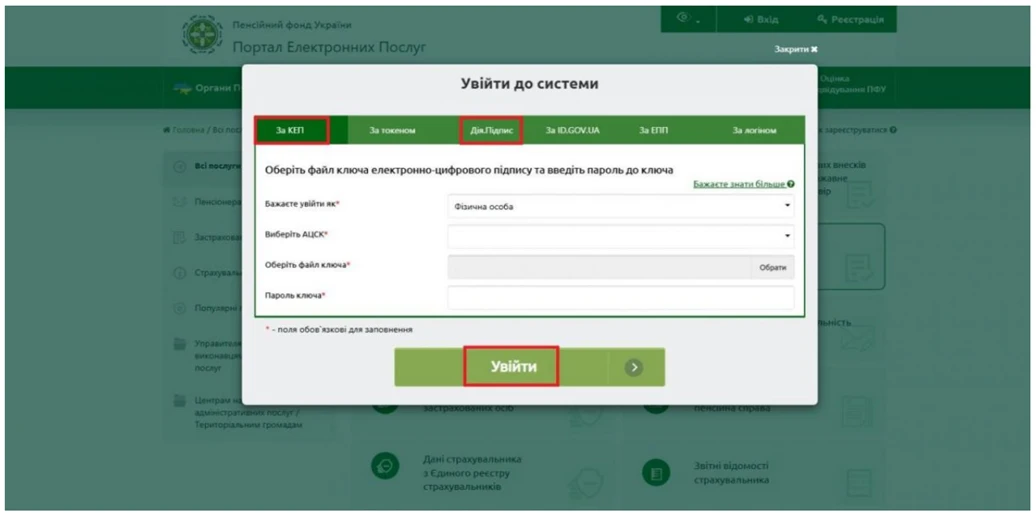1036x516 pixels.
Task: Click Дані страхувальника з Єдиного реєстру icon
Action: pos(387,466)
